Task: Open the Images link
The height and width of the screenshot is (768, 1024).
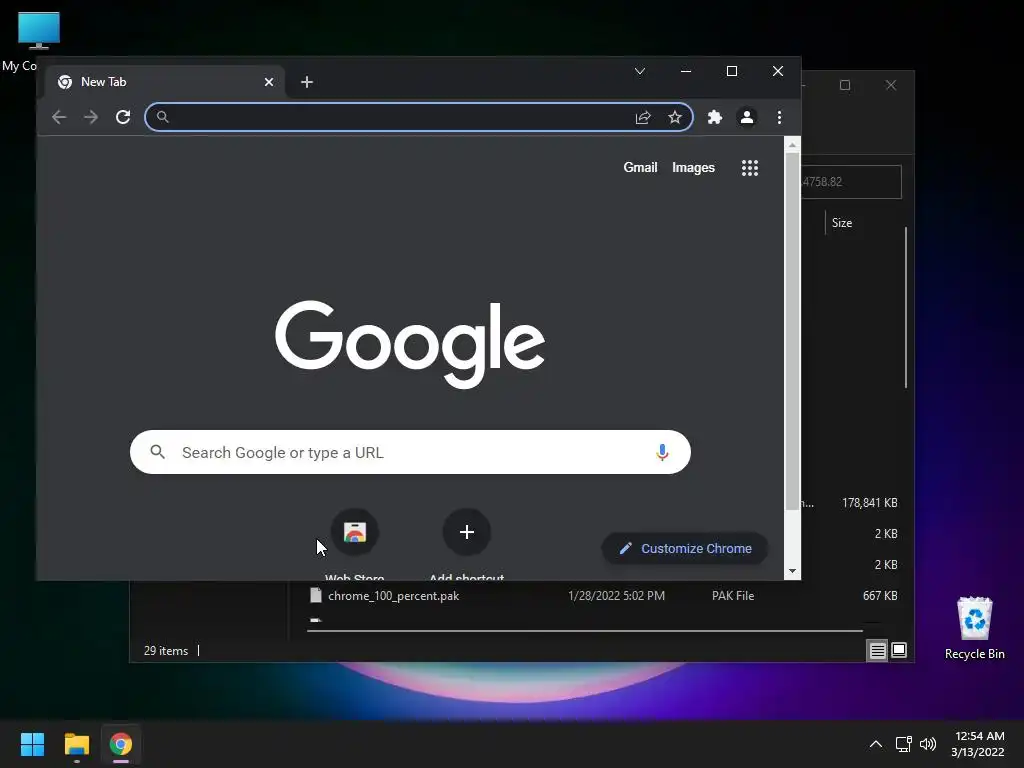Action: [x=693, y=167]
